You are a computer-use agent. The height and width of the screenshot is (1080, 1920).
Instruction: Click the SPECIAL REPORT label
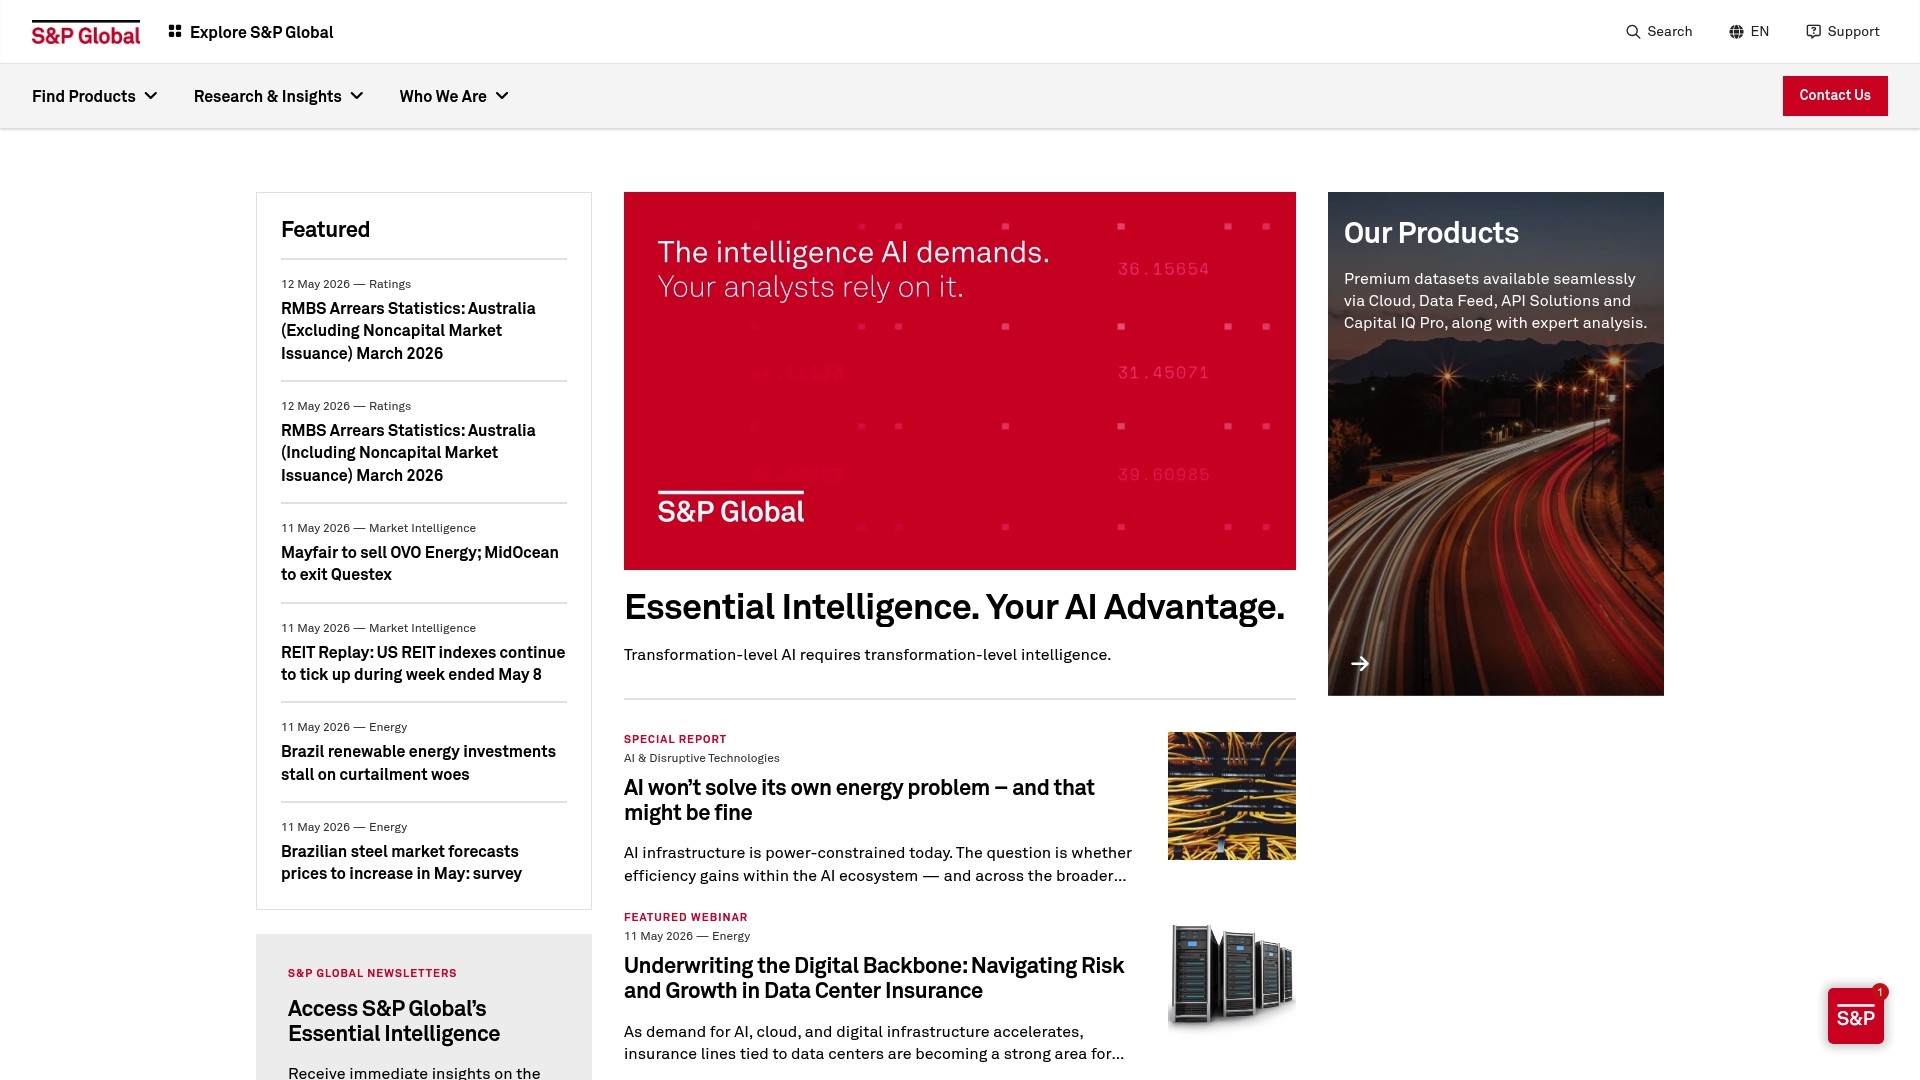pos(675,739)
